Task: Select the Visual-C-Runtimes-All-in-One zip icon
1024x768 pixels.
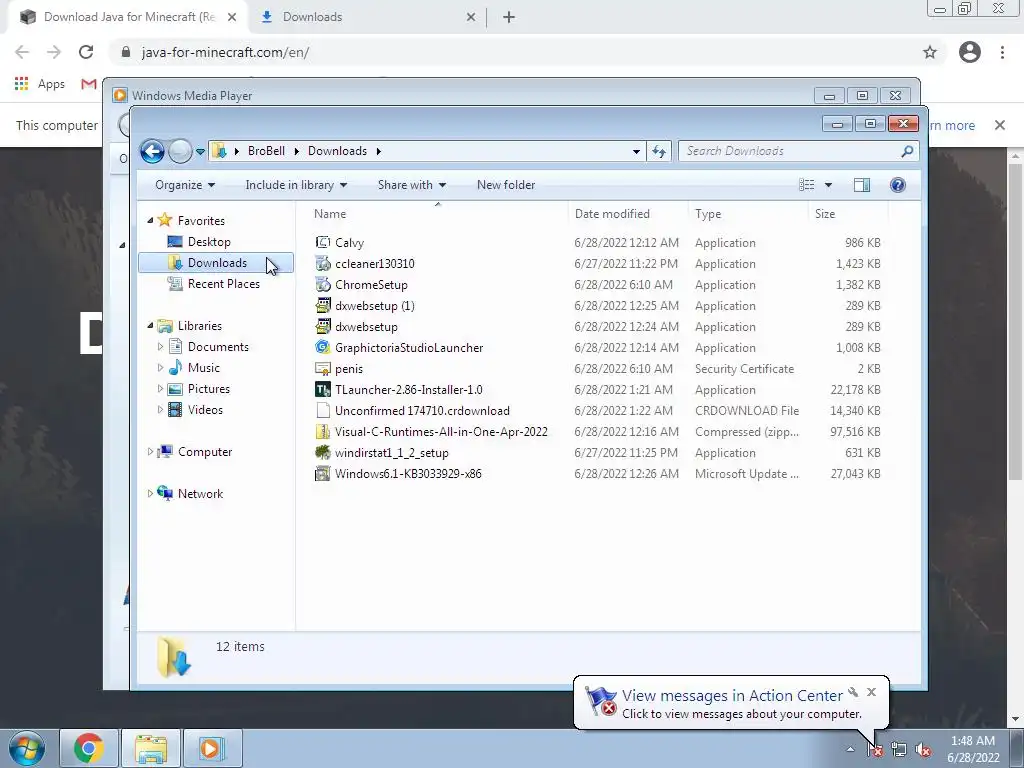Action: tap(323, 432)
